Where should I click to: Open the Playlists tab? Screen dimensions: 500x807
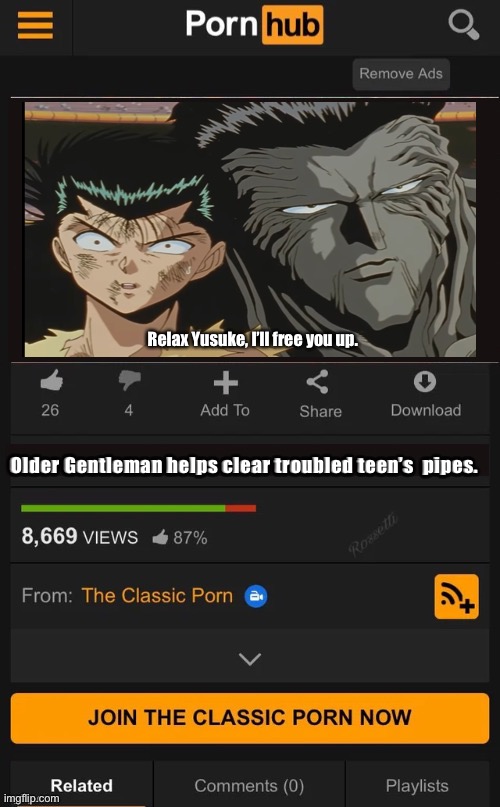417,785
